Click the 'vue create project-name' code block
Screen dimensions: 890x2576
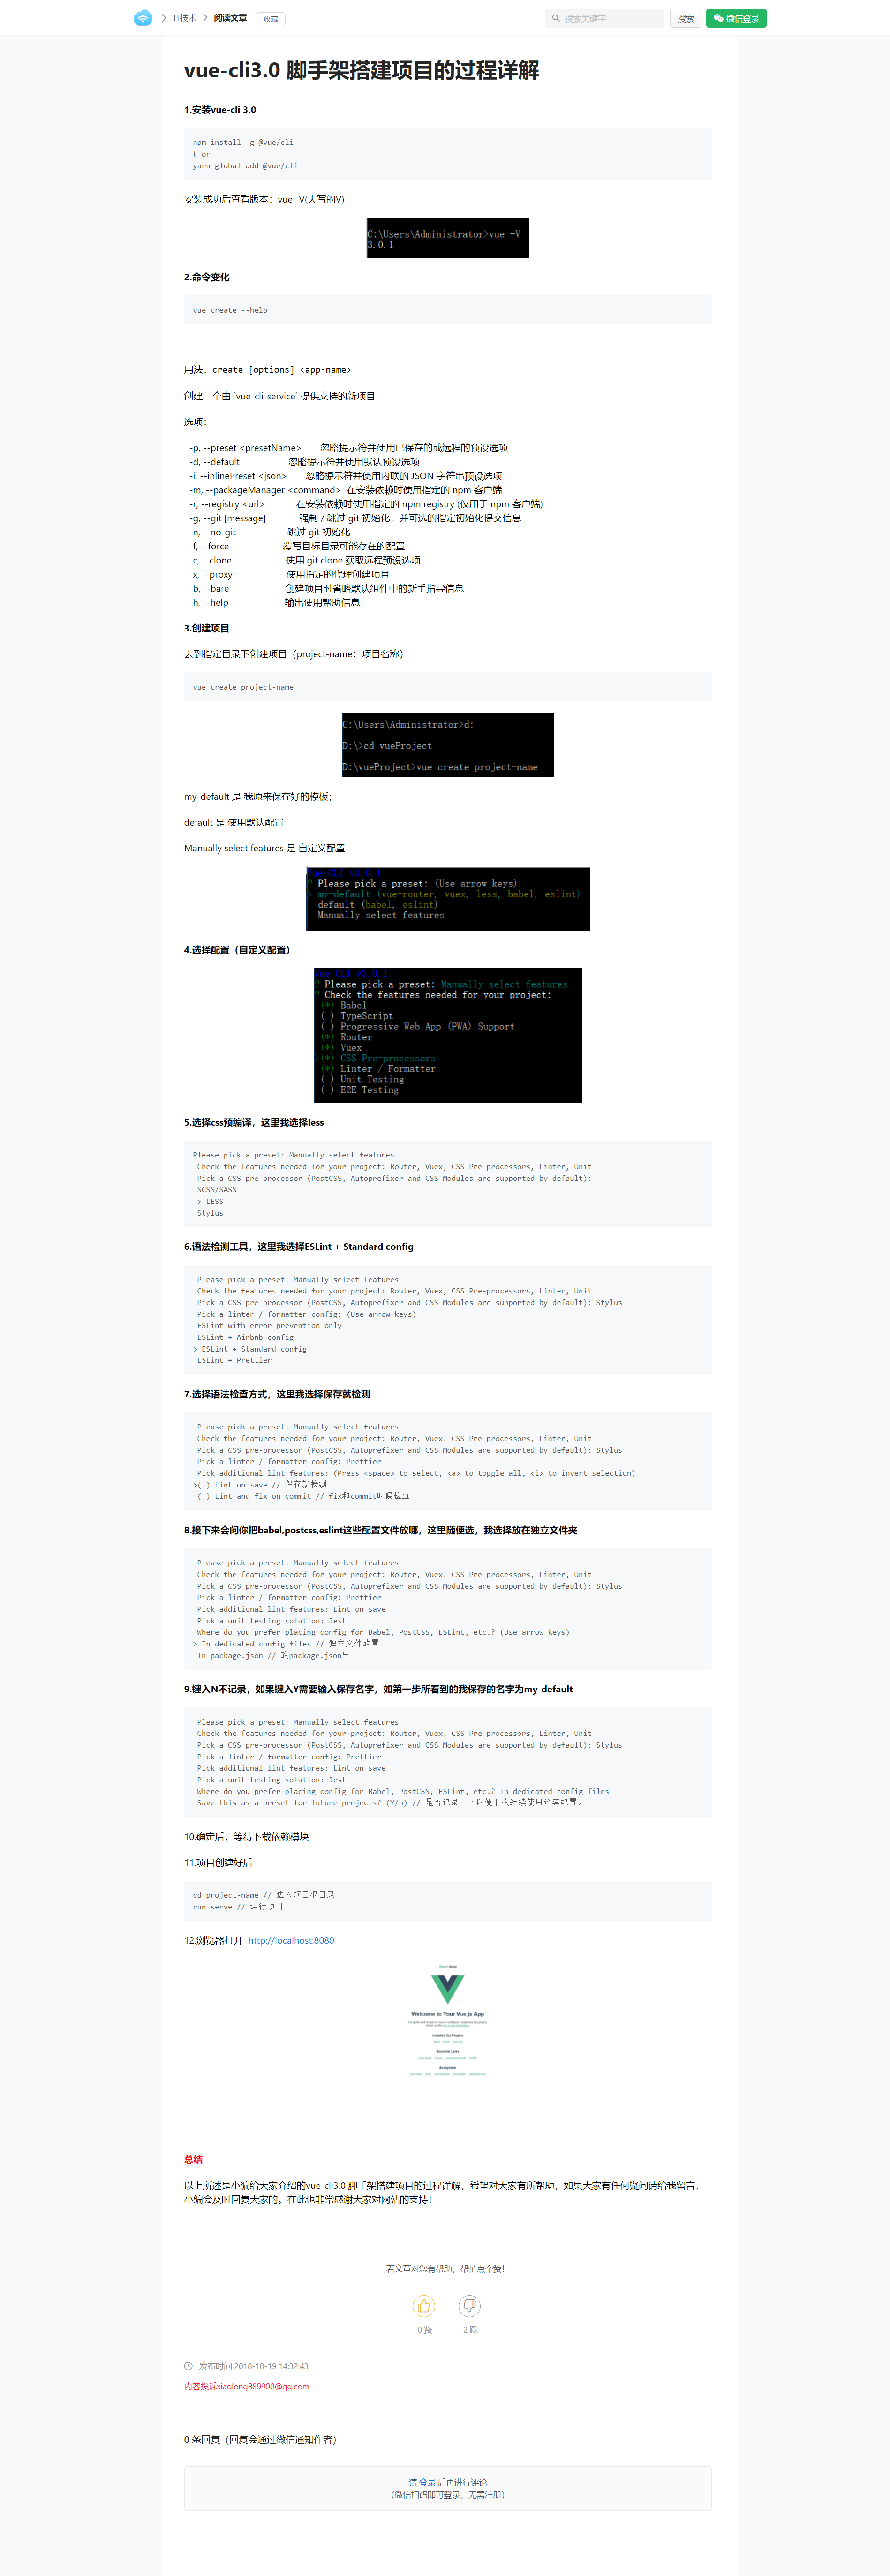point(448,687)
